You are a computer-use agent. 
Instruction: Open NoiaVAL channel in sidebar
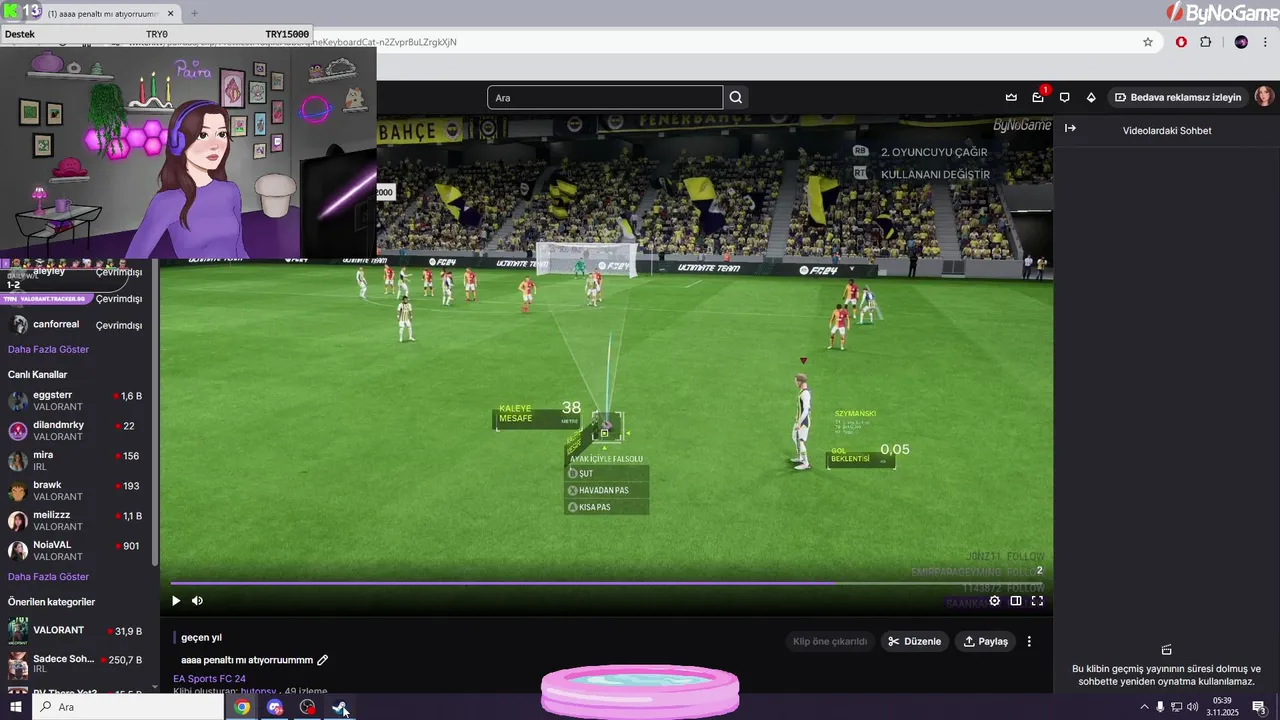coord(75,551)
